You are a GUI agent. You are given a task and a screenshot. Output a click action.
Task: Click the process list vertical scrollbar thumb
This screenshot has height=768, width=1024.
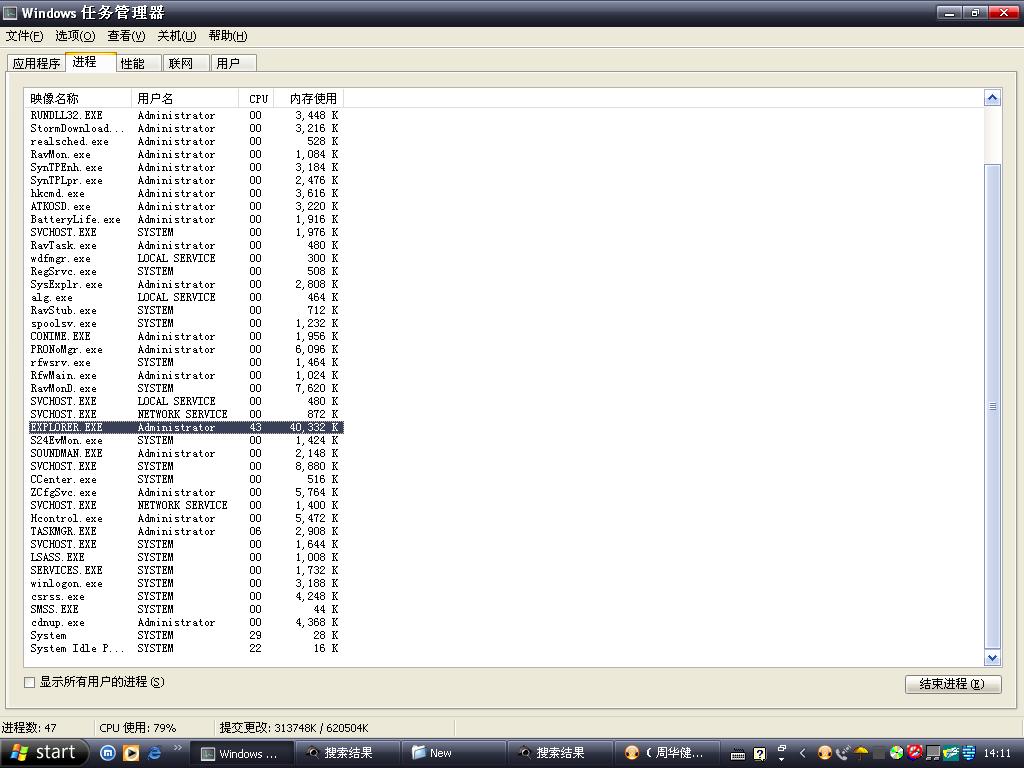[x=992, y=406]
